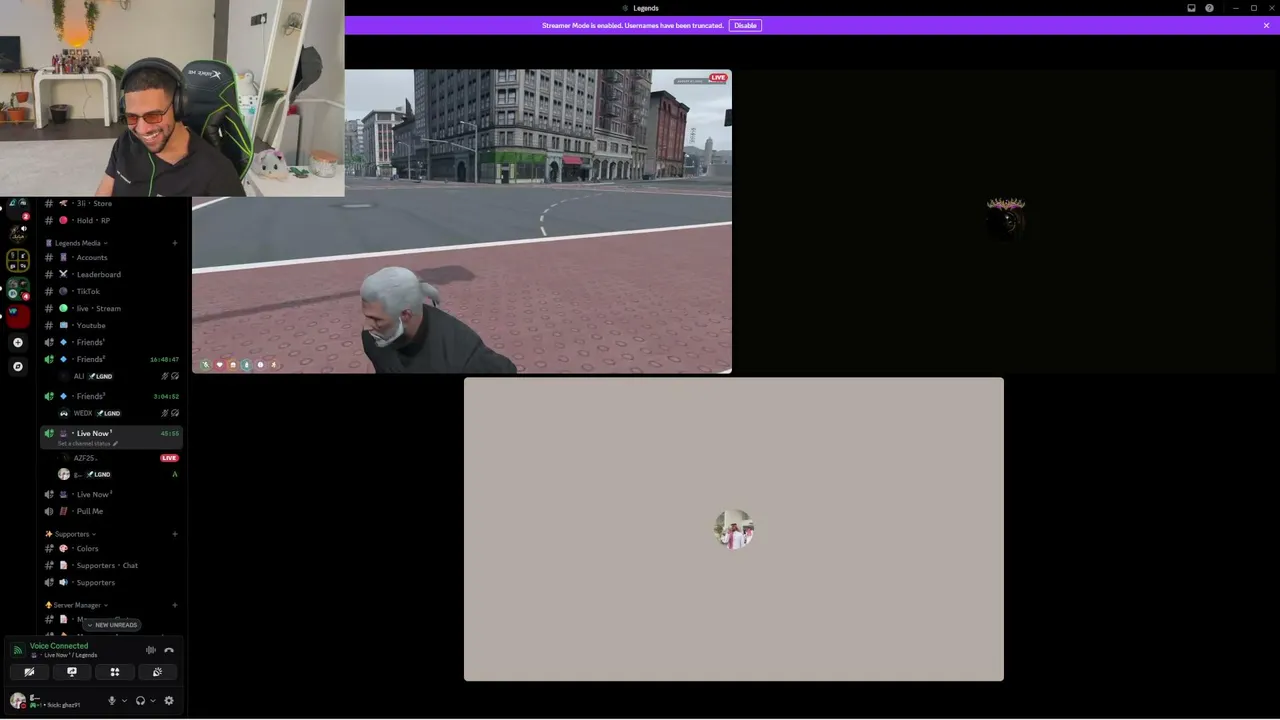Start an activity from voice panel
1280x720 pixels.
[115, 672]
